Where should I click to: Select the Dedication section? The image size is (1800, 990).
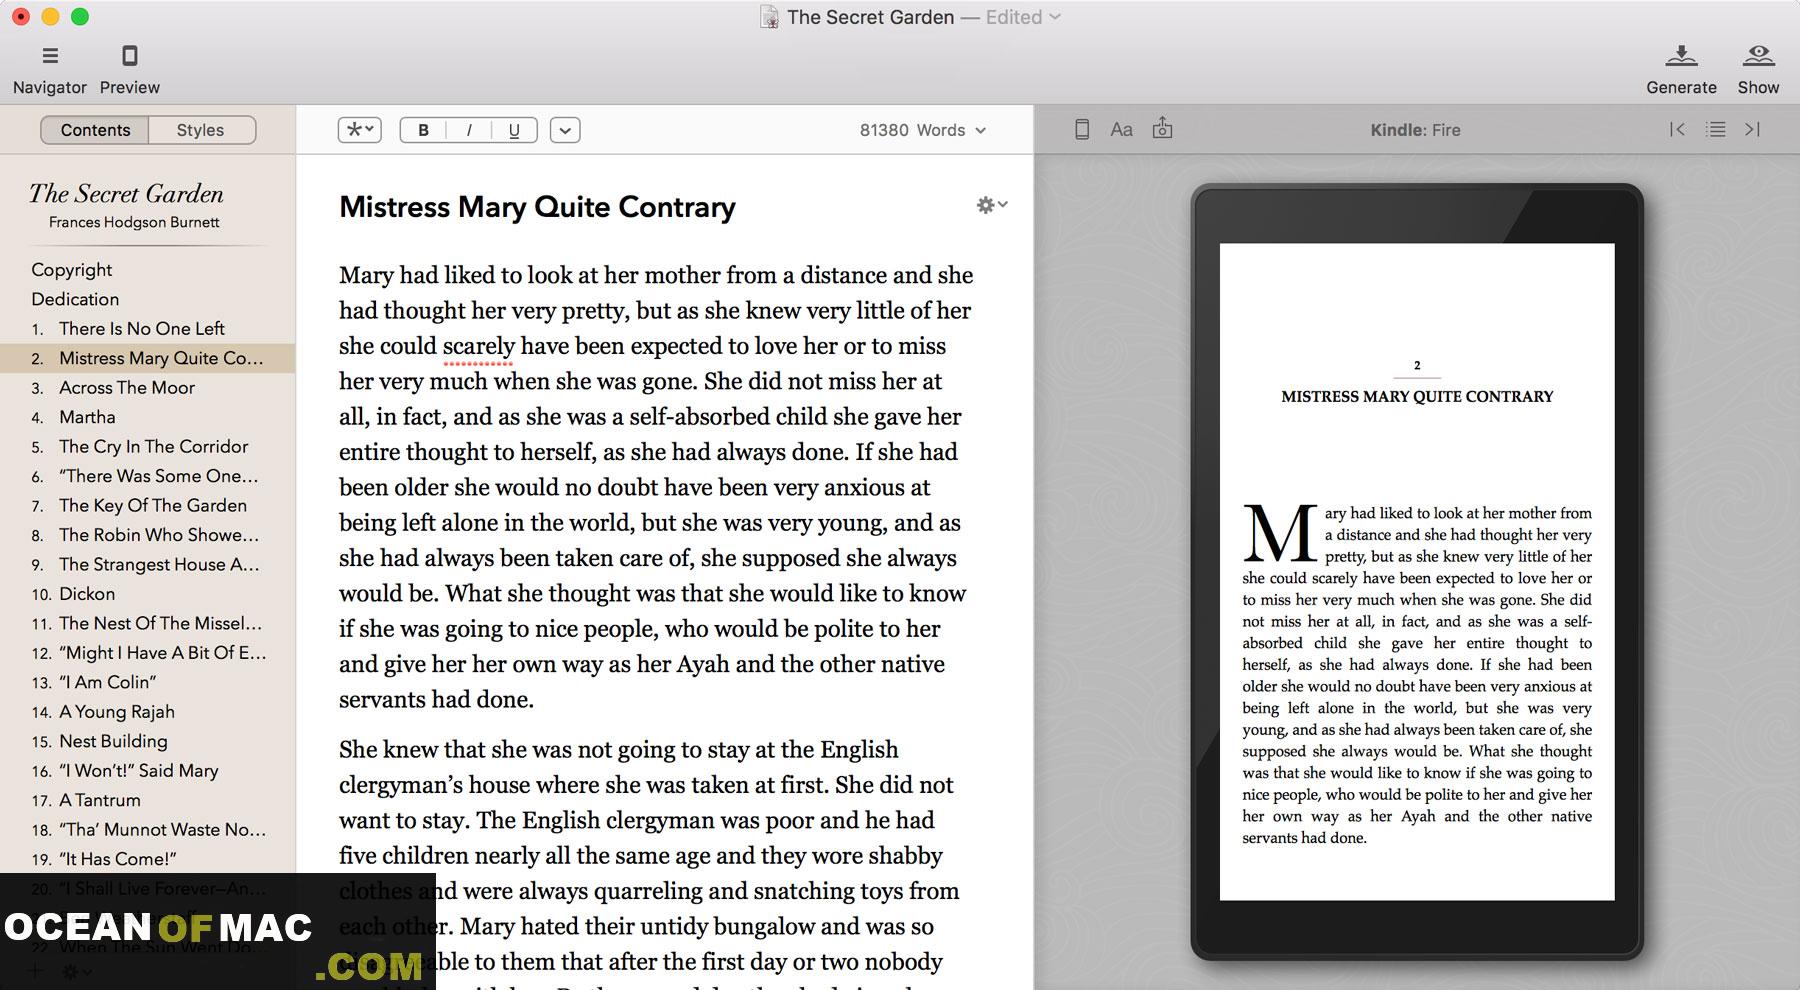click(x=75, y=299)
